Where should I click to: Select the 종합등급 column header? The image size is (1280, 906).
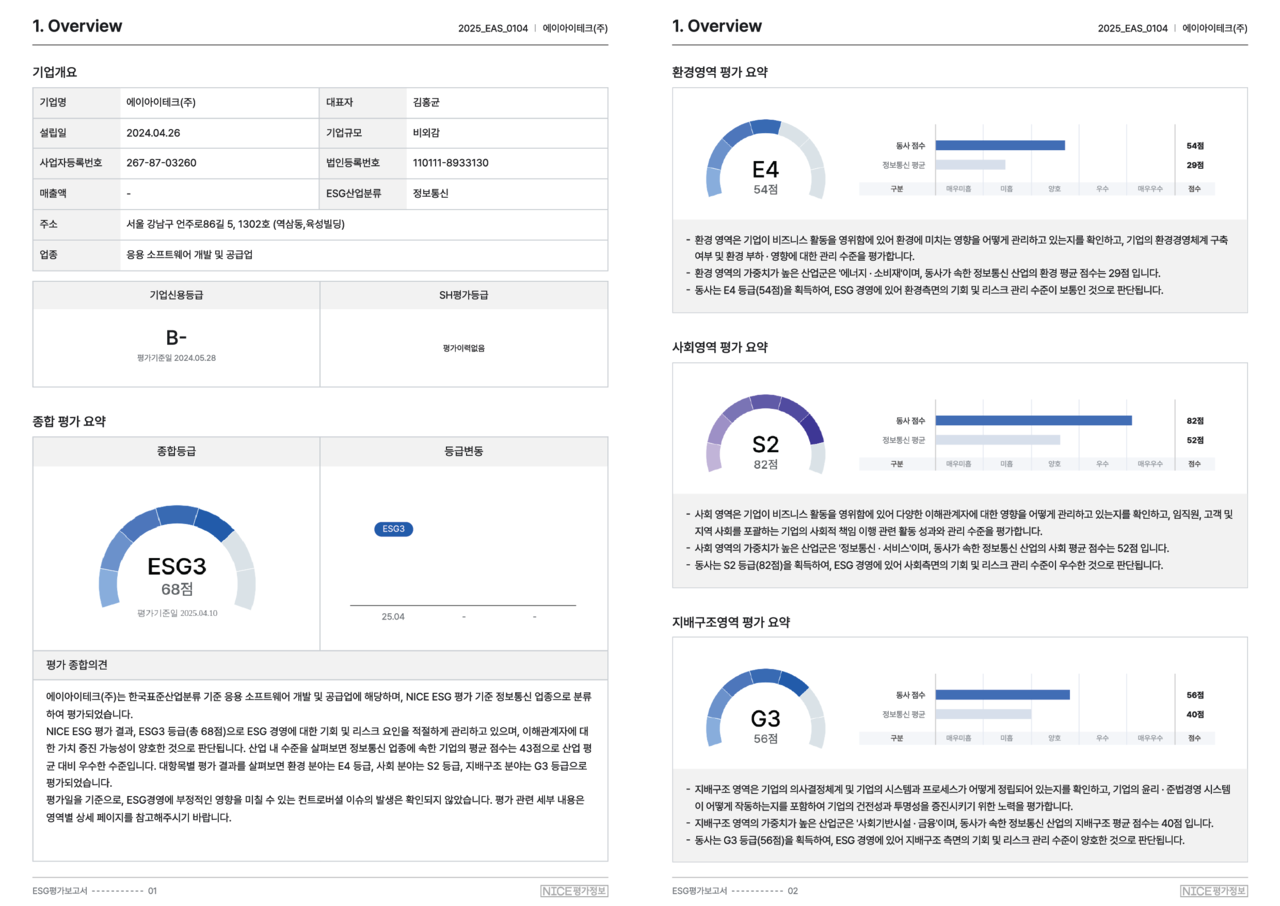pyautogui.click(x=176, y=452)
